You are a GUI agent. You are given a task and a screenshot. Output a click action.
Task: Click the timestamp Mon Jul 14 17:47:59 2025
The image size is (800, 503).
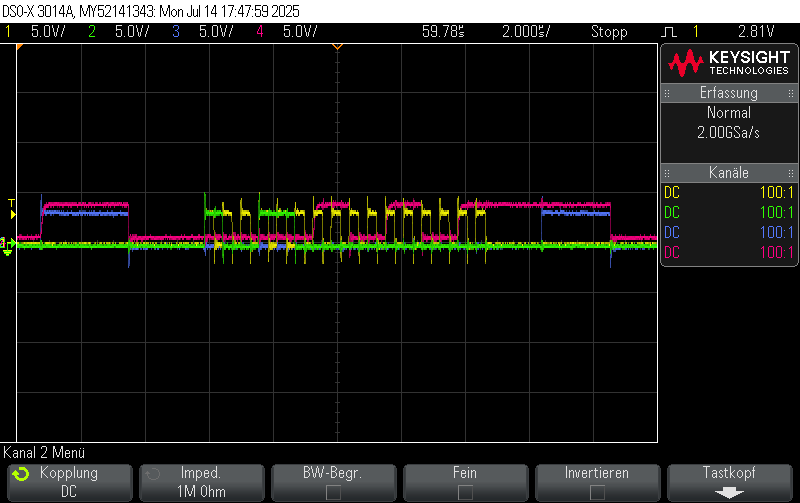pyautogui.click(x=229, y=11)
